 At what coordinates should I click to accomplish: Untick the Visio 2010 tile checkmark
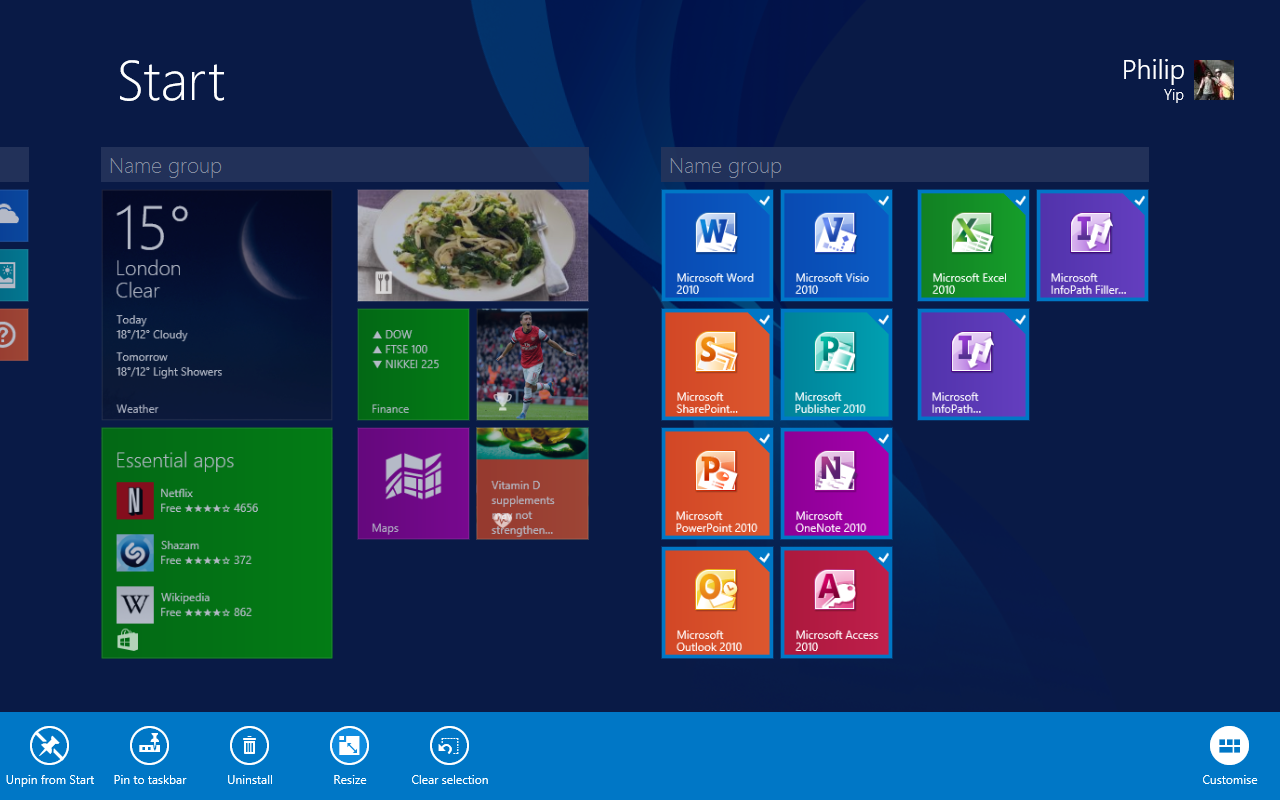[x=883, y=200]
